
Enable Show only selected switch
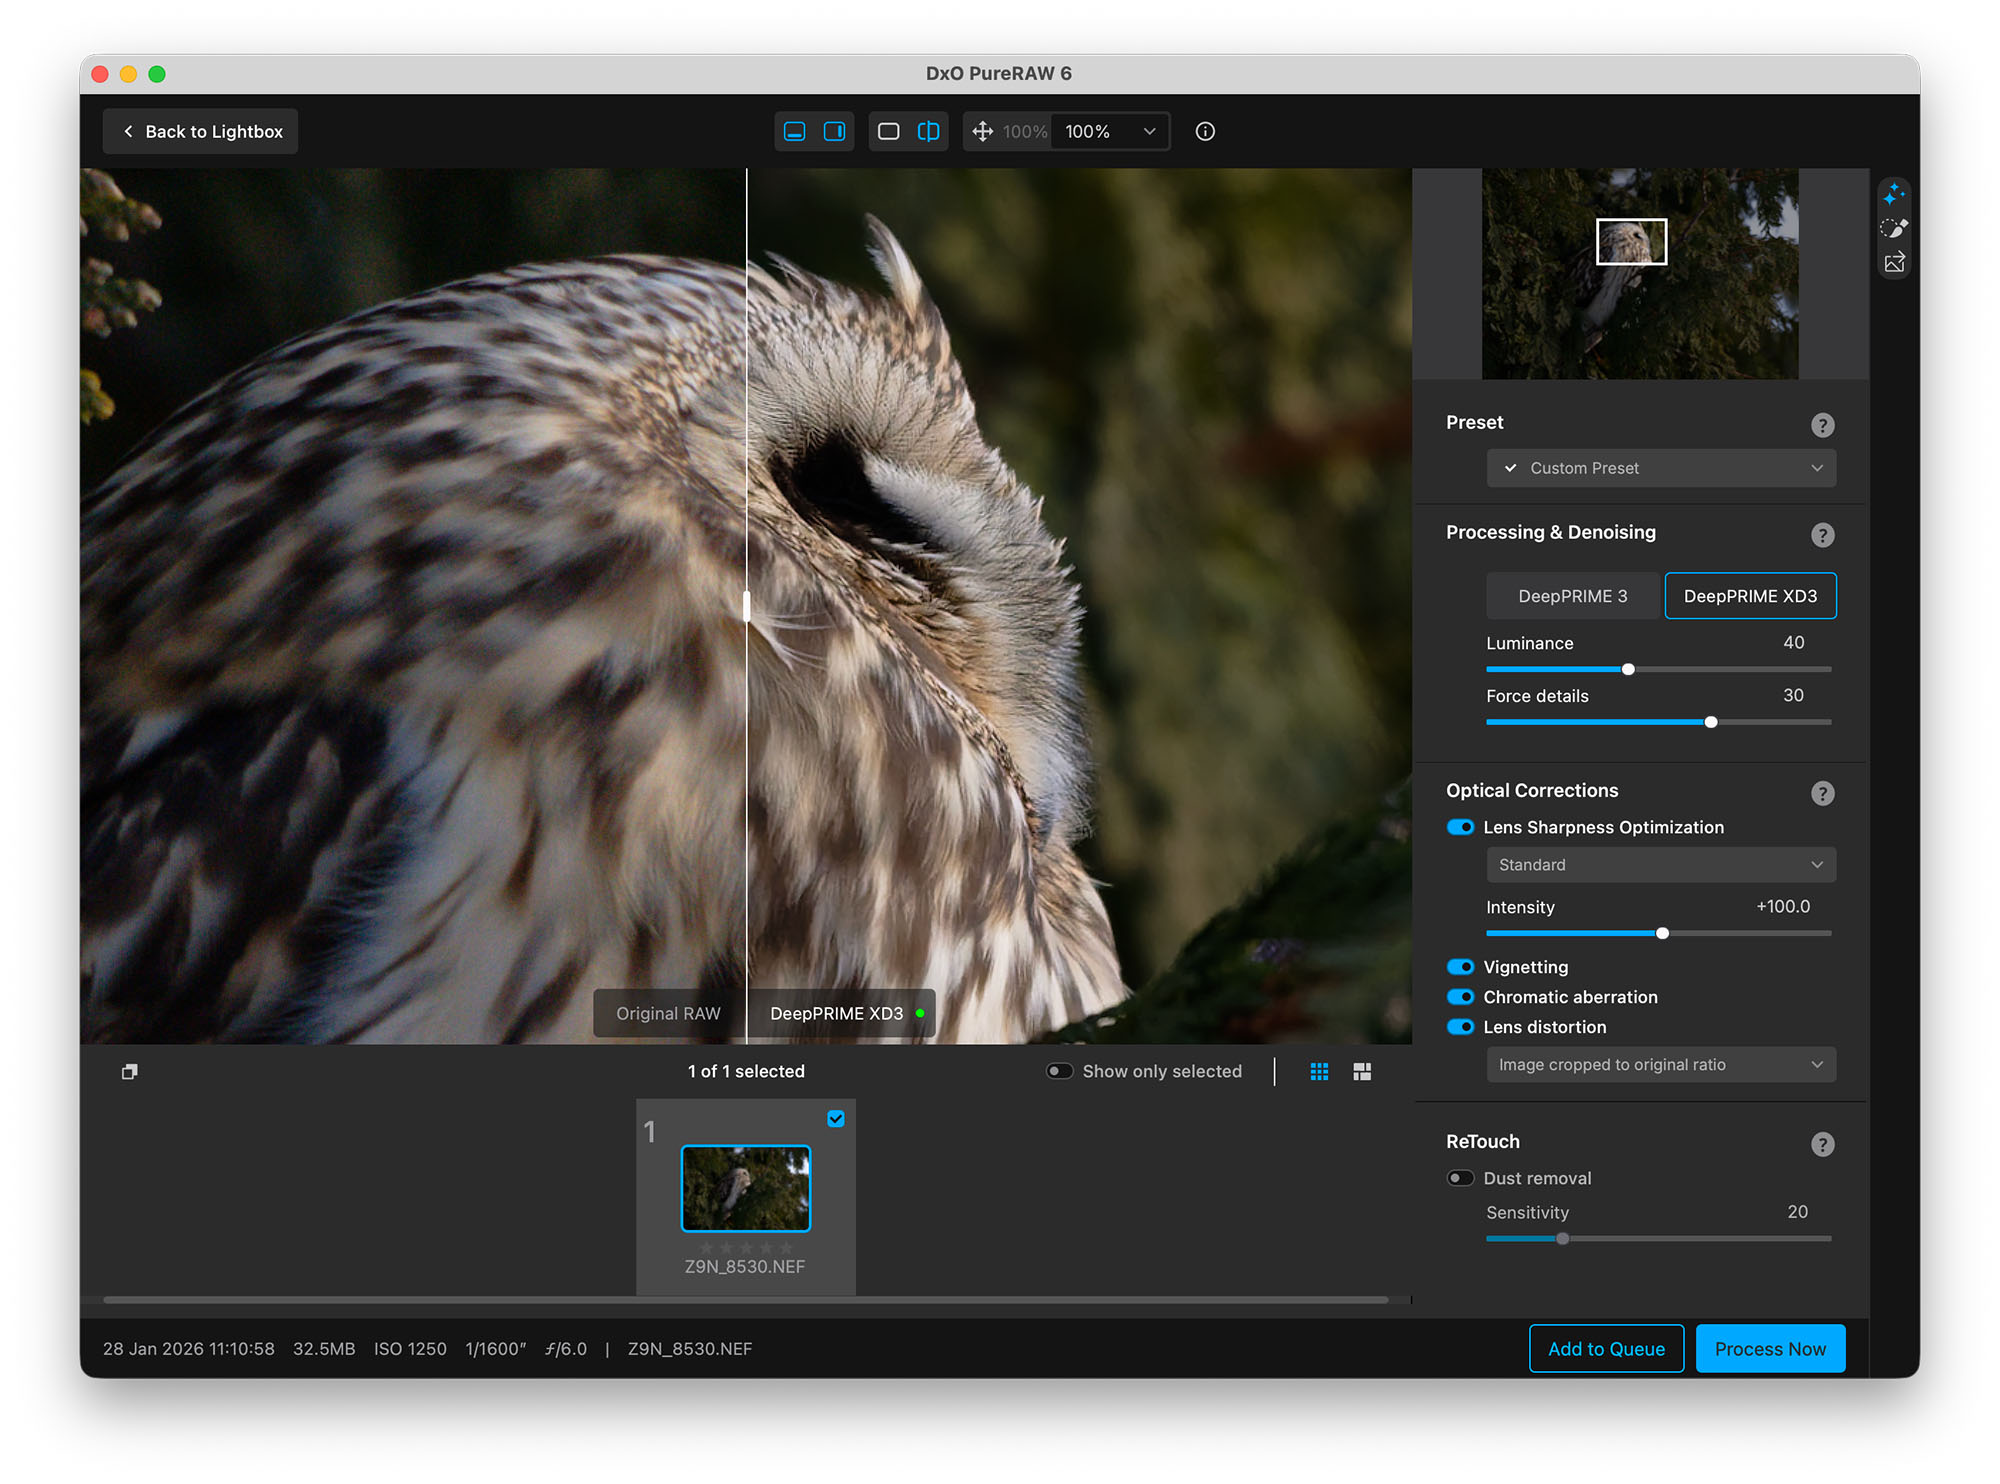(x=1059, y=1071)
